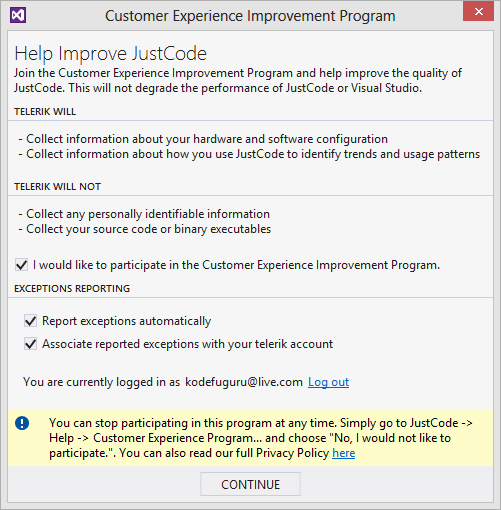Screen dimensions: 501x510
Task: Click the dialog title bar text
Action: (x=250, y=16)
